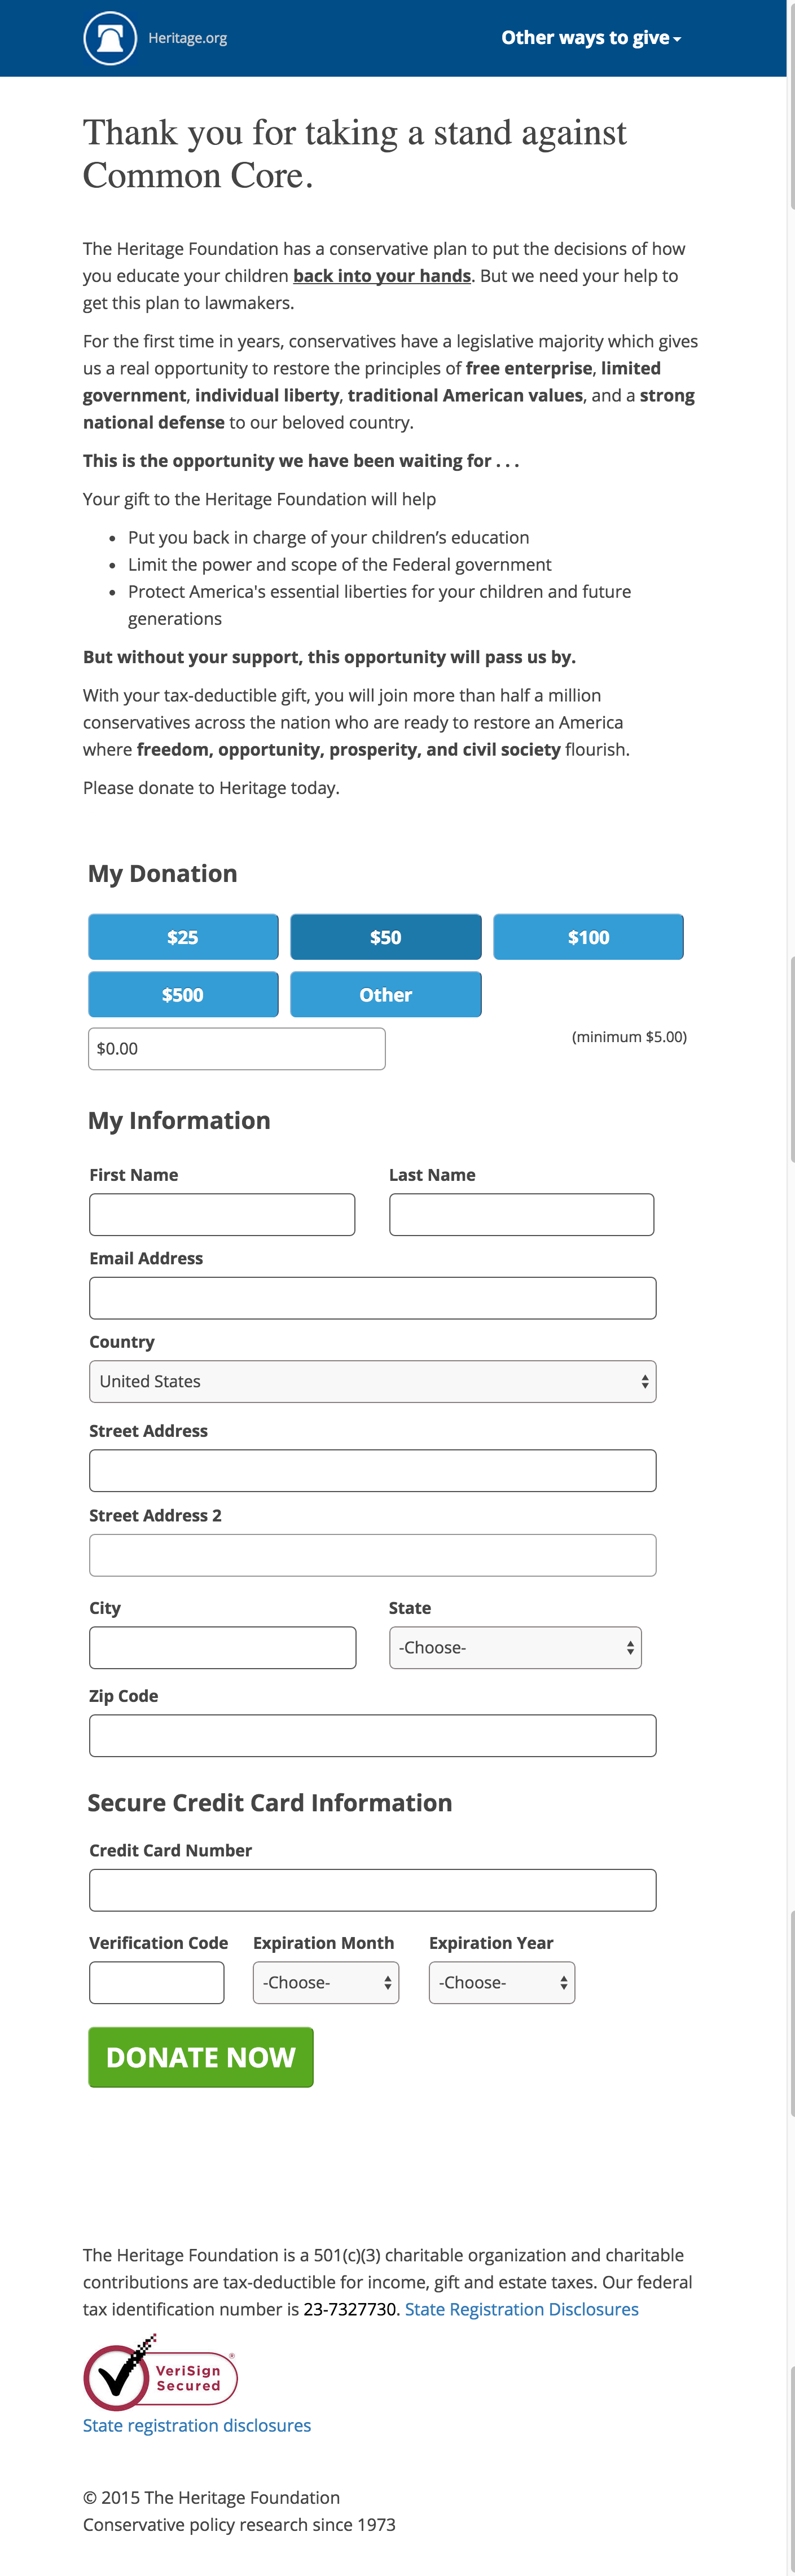Image resolution: width=795 pixels, height=2576 pixels.
Task: Follow the back into your hands link
Action: pos(381,276)
